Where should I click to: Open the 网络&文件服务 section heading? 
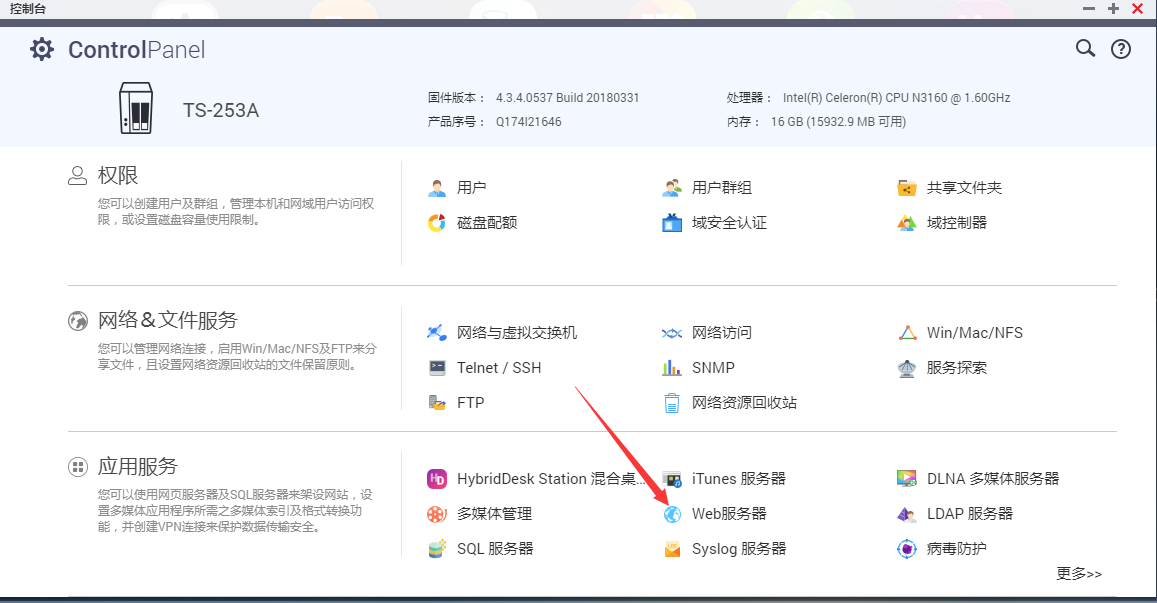click(x=167, y=320)
